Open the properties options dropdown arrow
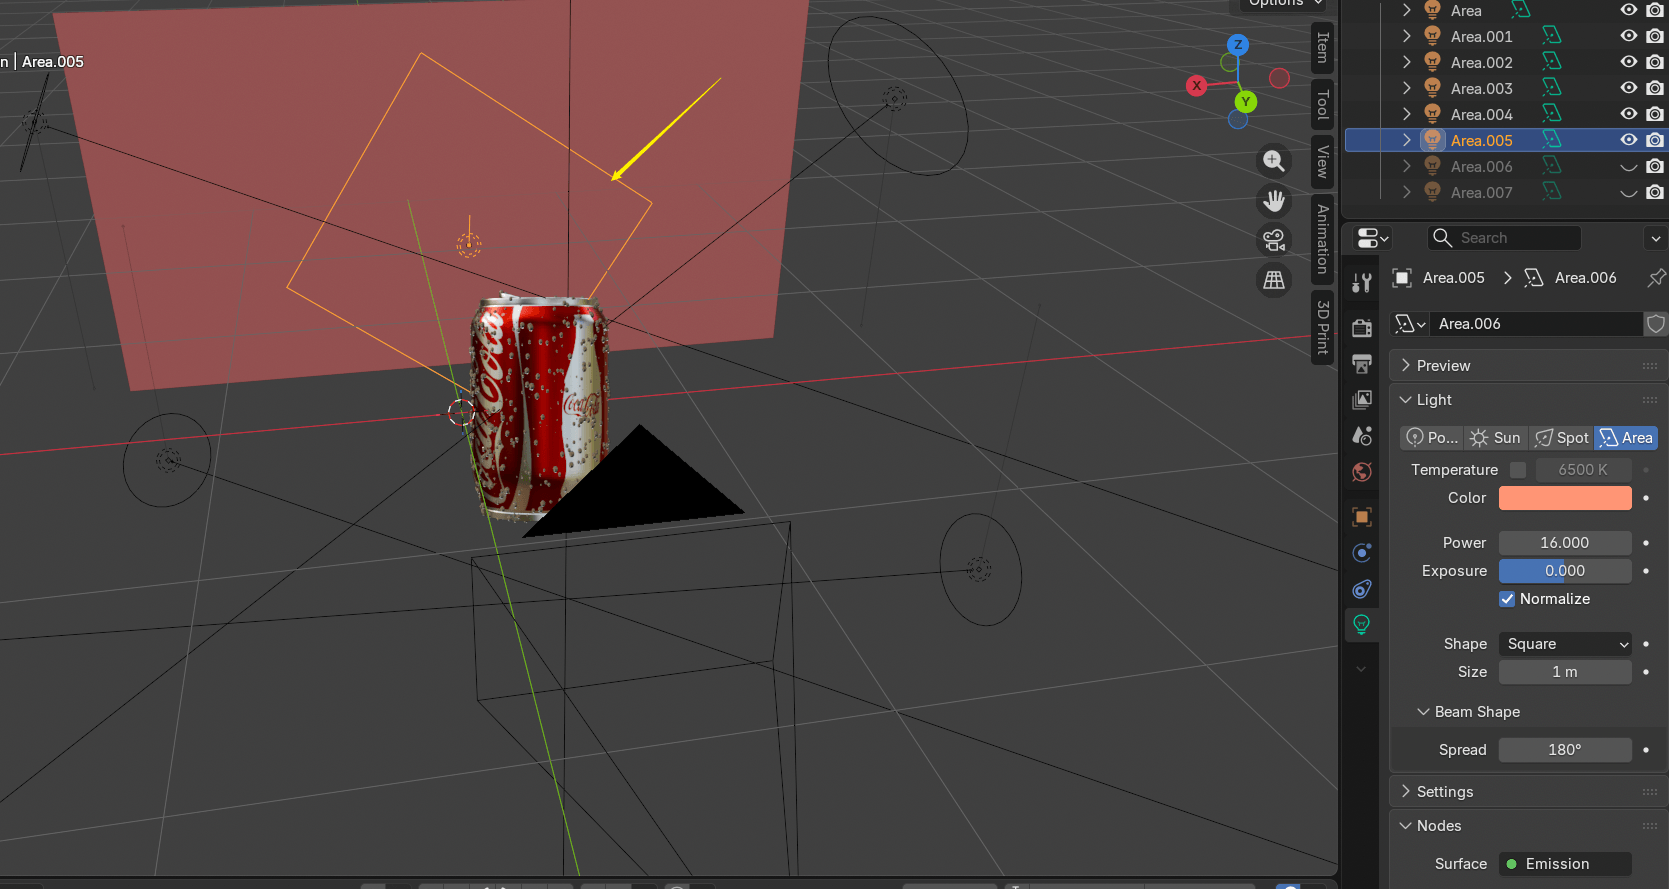 [1655, 238]
